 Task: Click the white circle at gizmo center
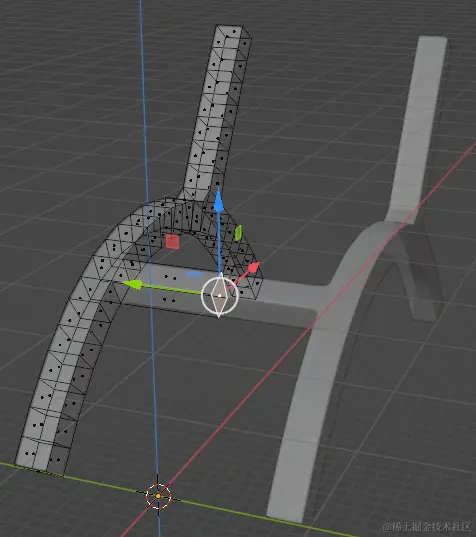point(220,296)
